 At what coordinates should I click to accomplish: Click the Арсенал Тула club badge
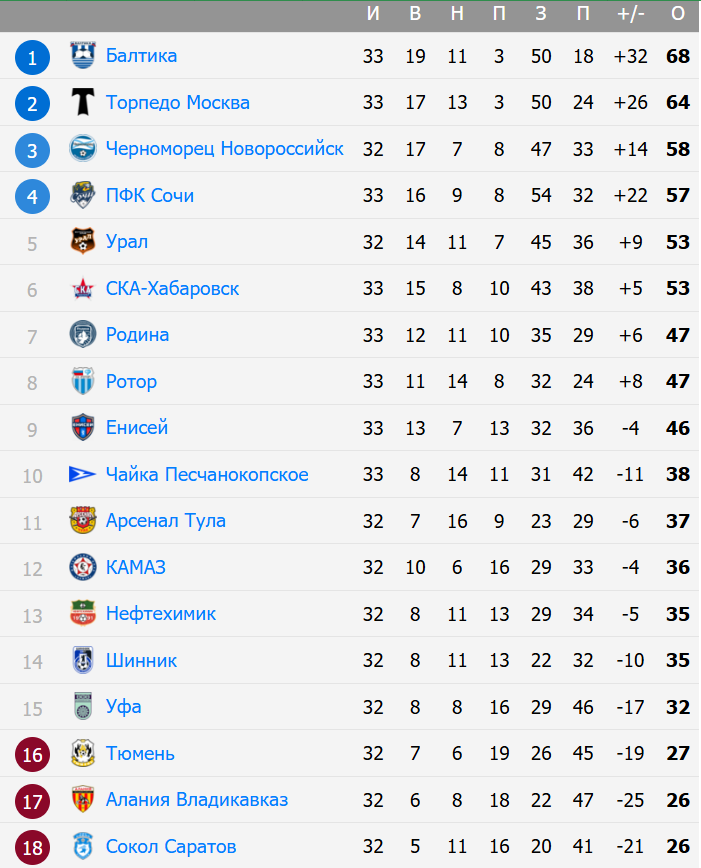pyautogui.click(x=83, y=520)
